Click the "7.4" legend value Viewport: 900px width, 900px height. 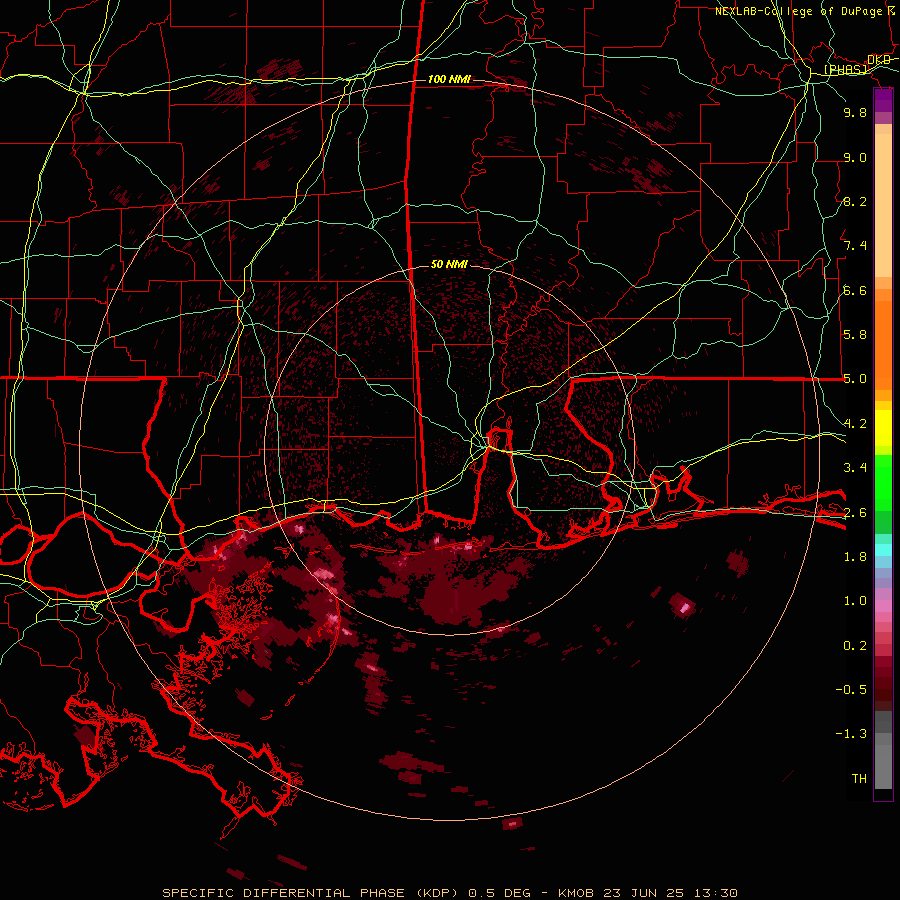pos(855,246)
